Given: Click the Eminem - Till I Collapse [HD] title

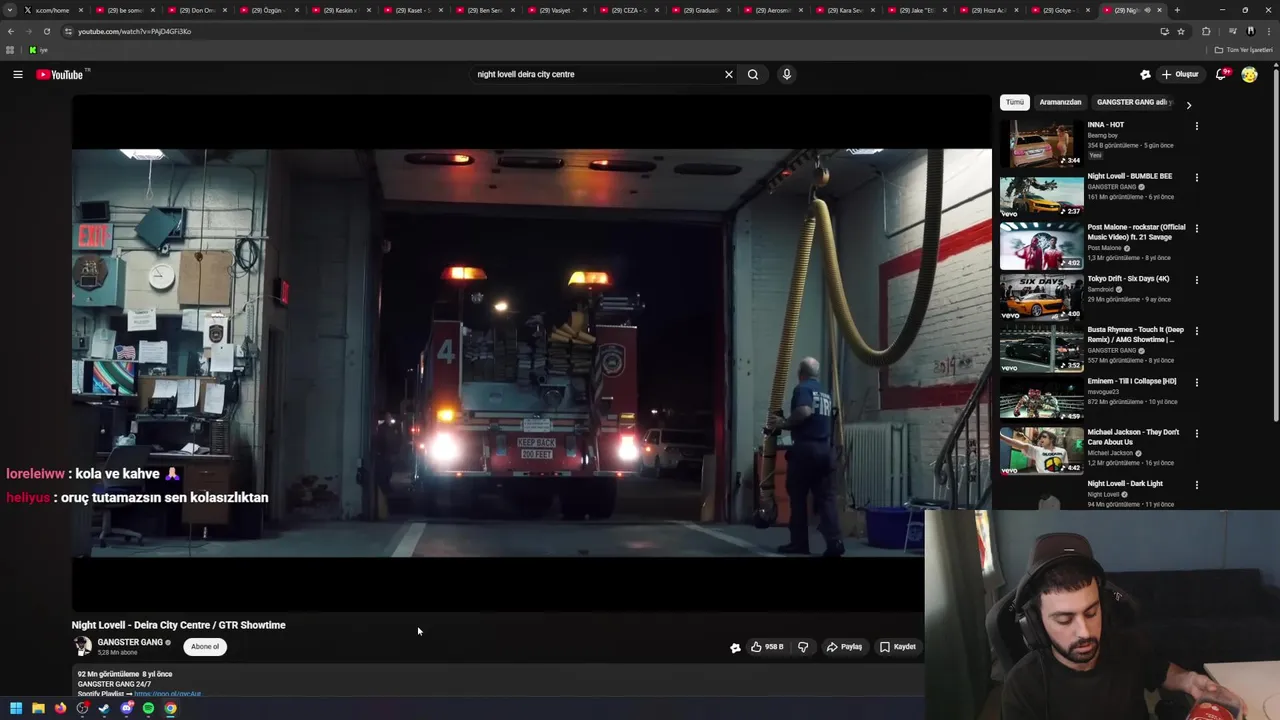Looking at the screenshot, I should click(1132, 381).
